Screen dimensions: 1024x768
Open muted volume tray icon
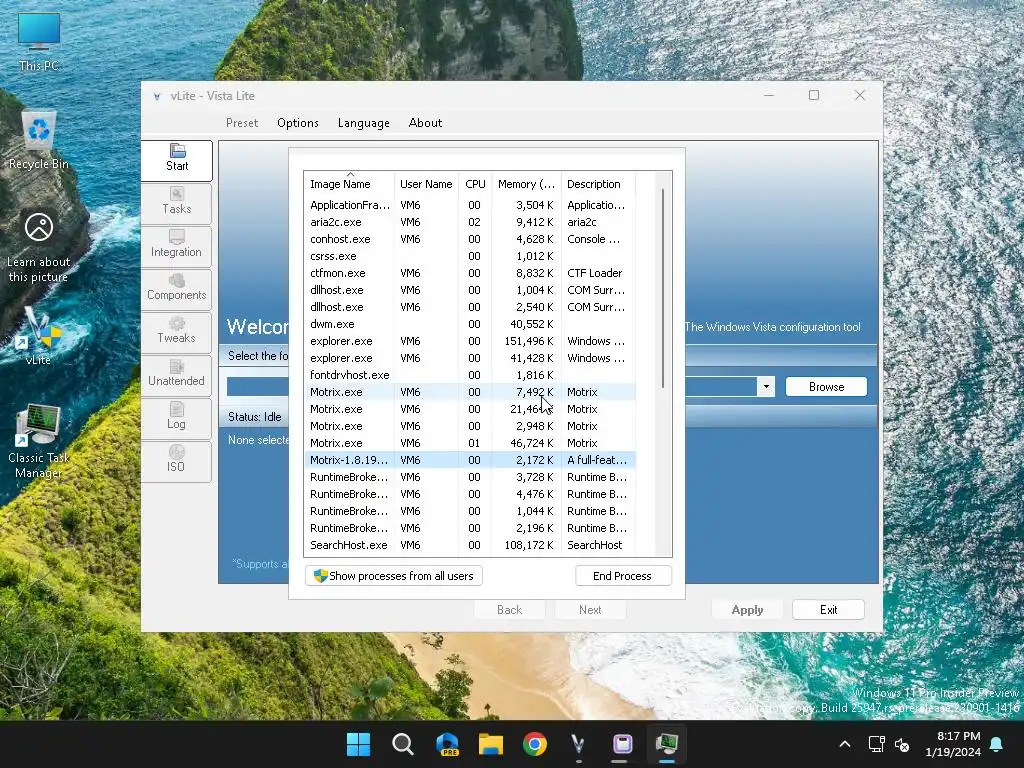click(902, 744)
